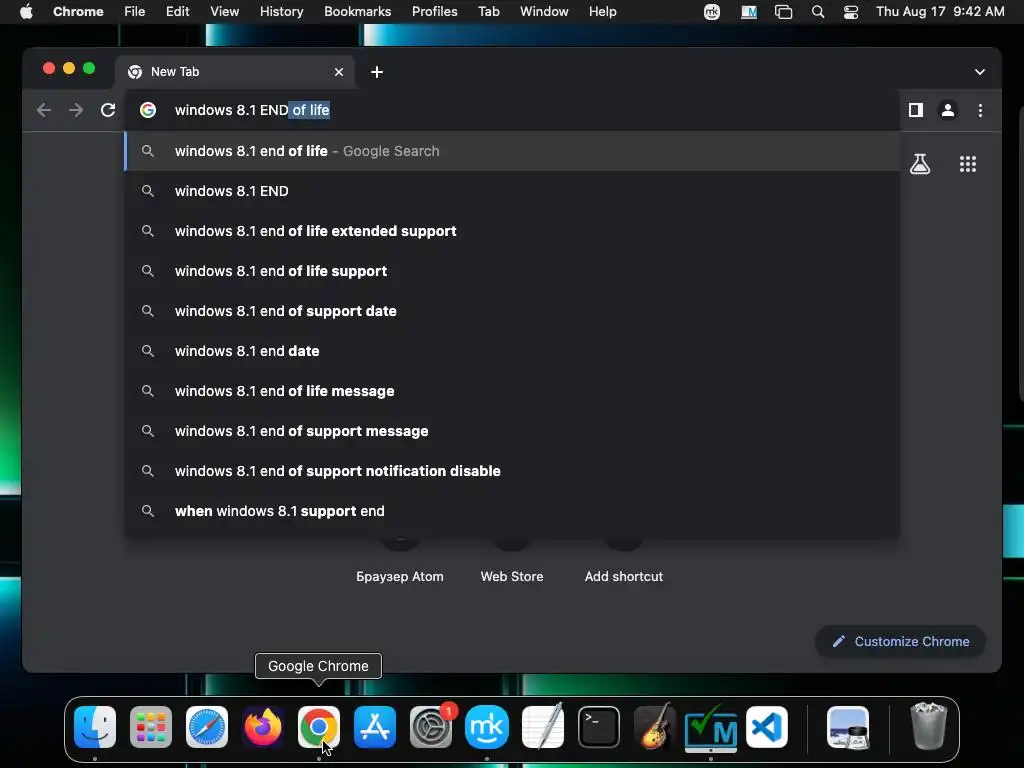
Task: Open the Search Labs flask icon
Action: [920, 164]
